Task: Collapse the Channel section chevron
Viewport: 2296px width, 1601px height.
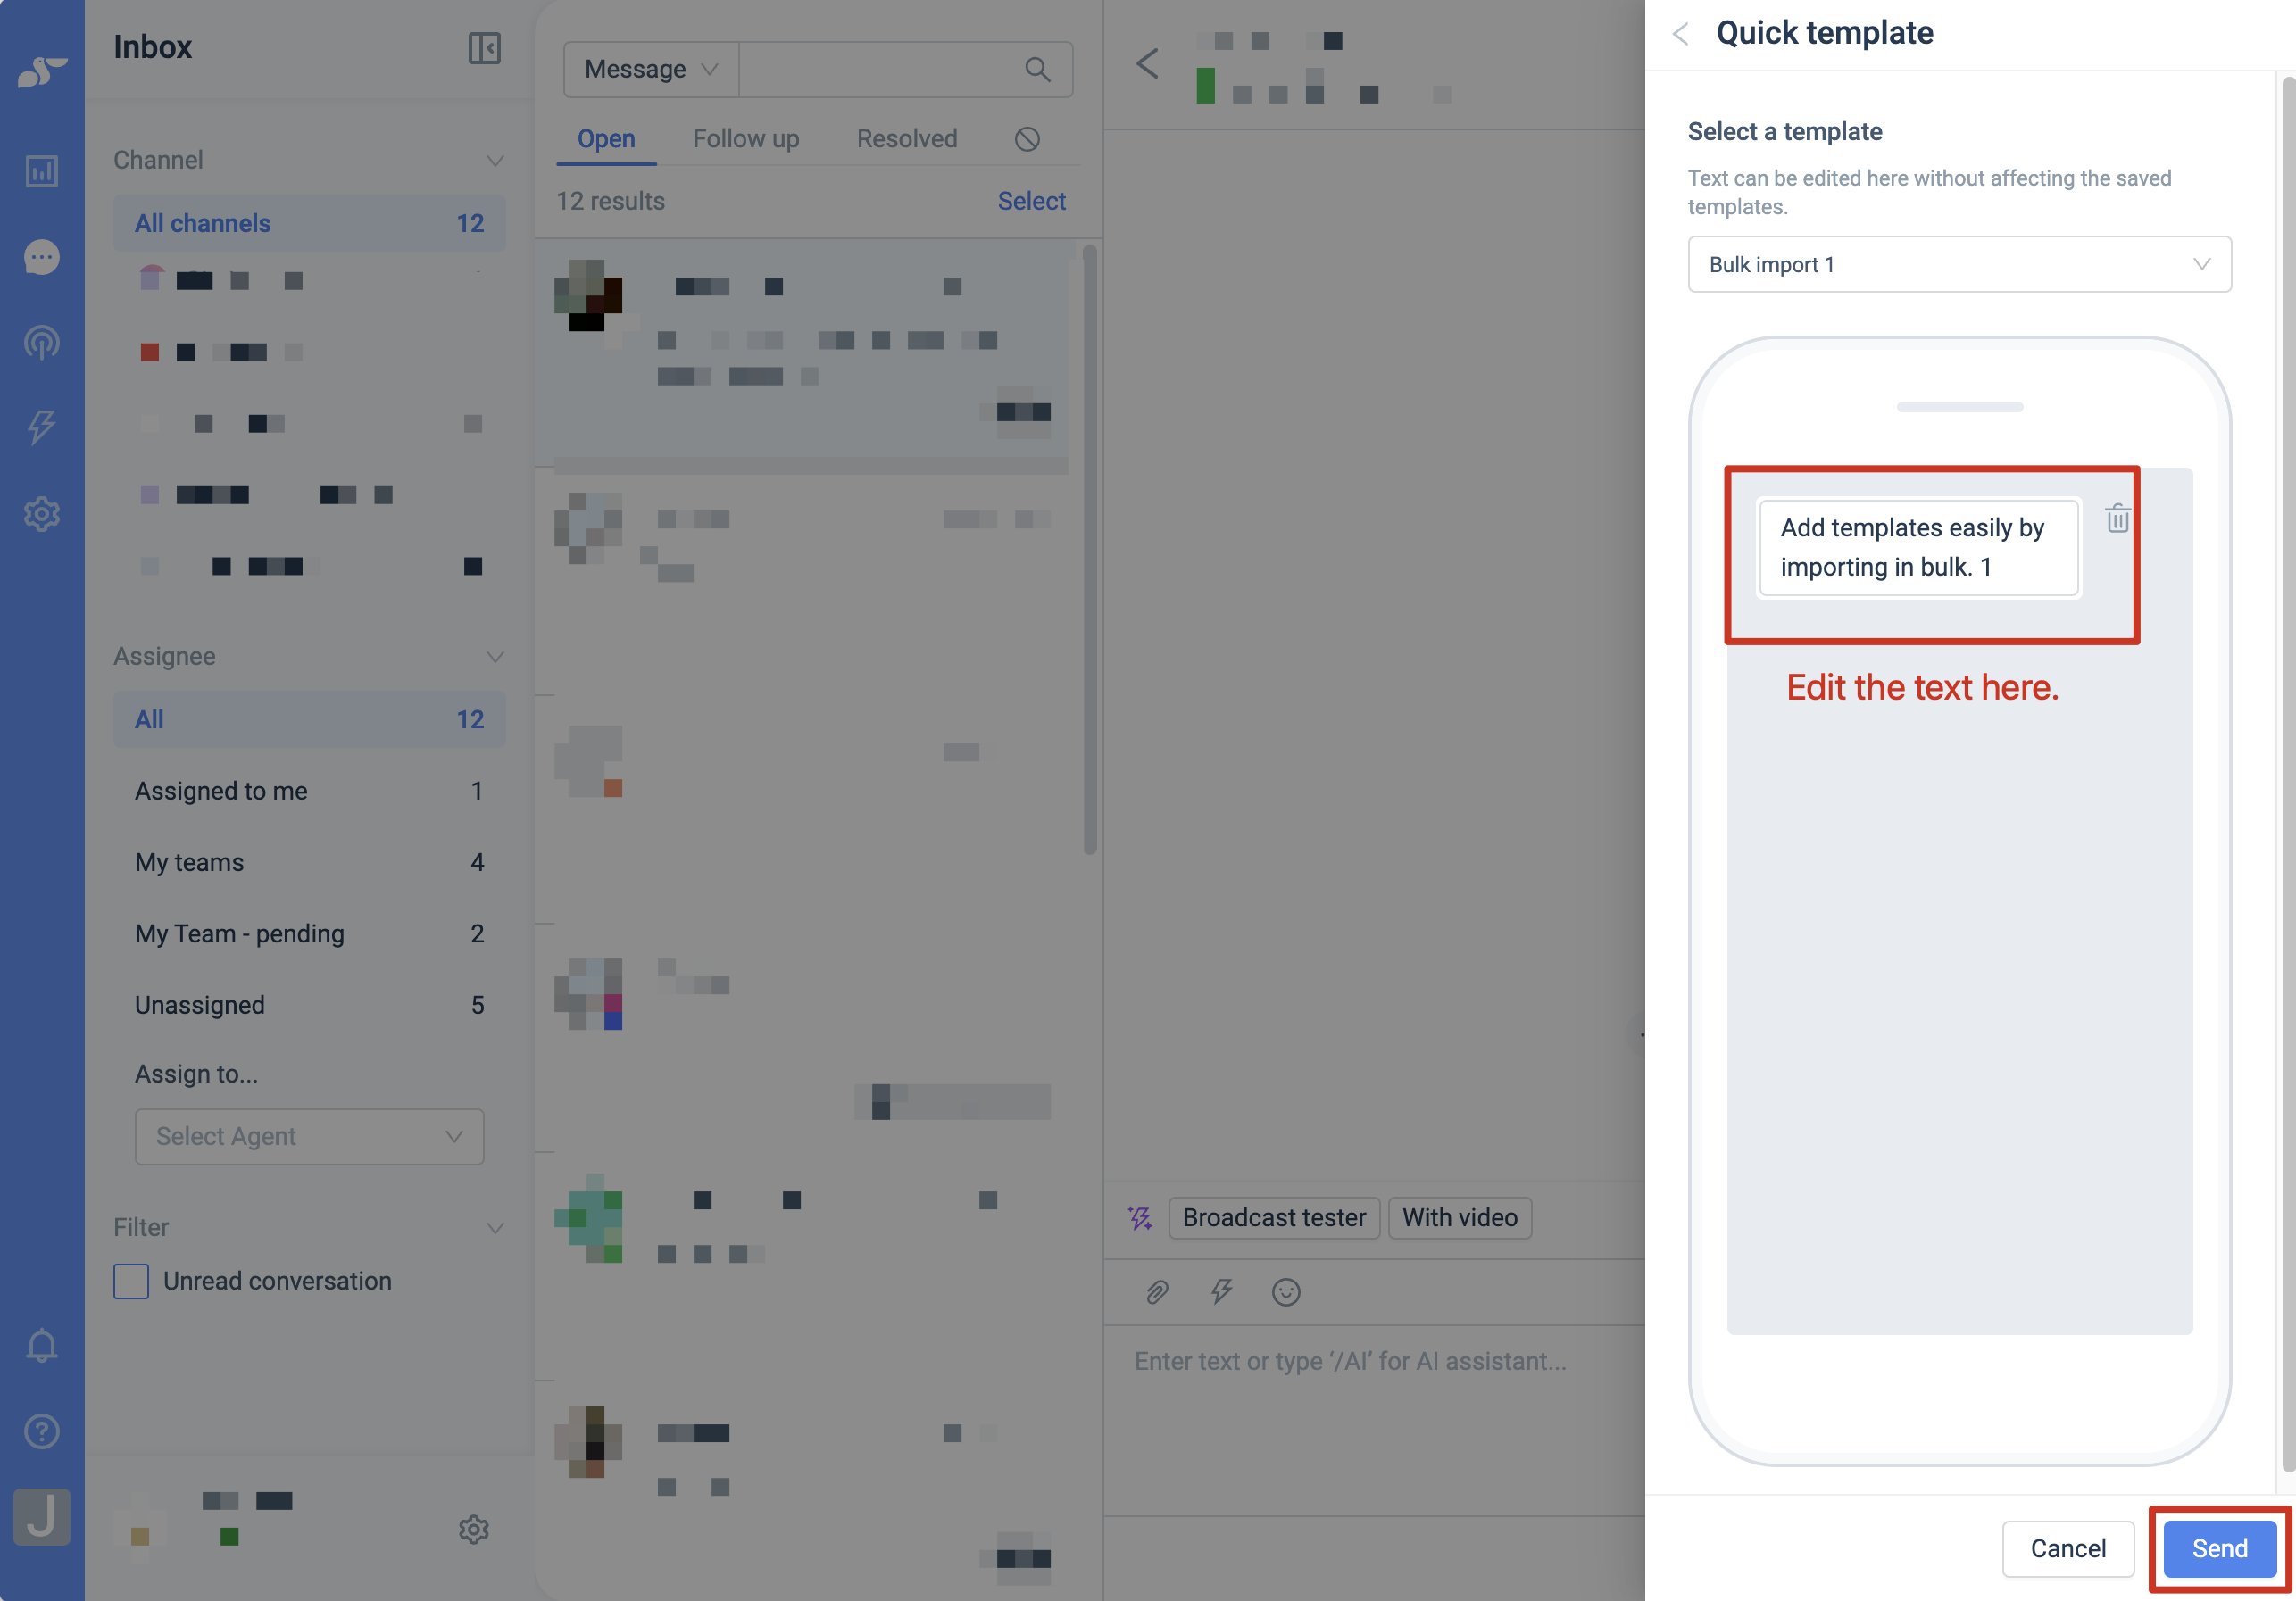Action: point(494,161)
